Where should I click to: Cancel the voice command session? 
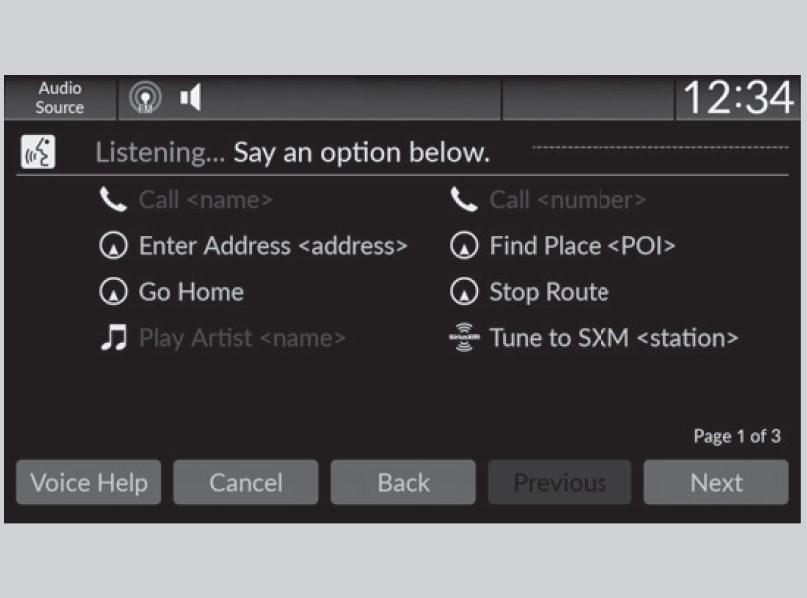(246, 483)
